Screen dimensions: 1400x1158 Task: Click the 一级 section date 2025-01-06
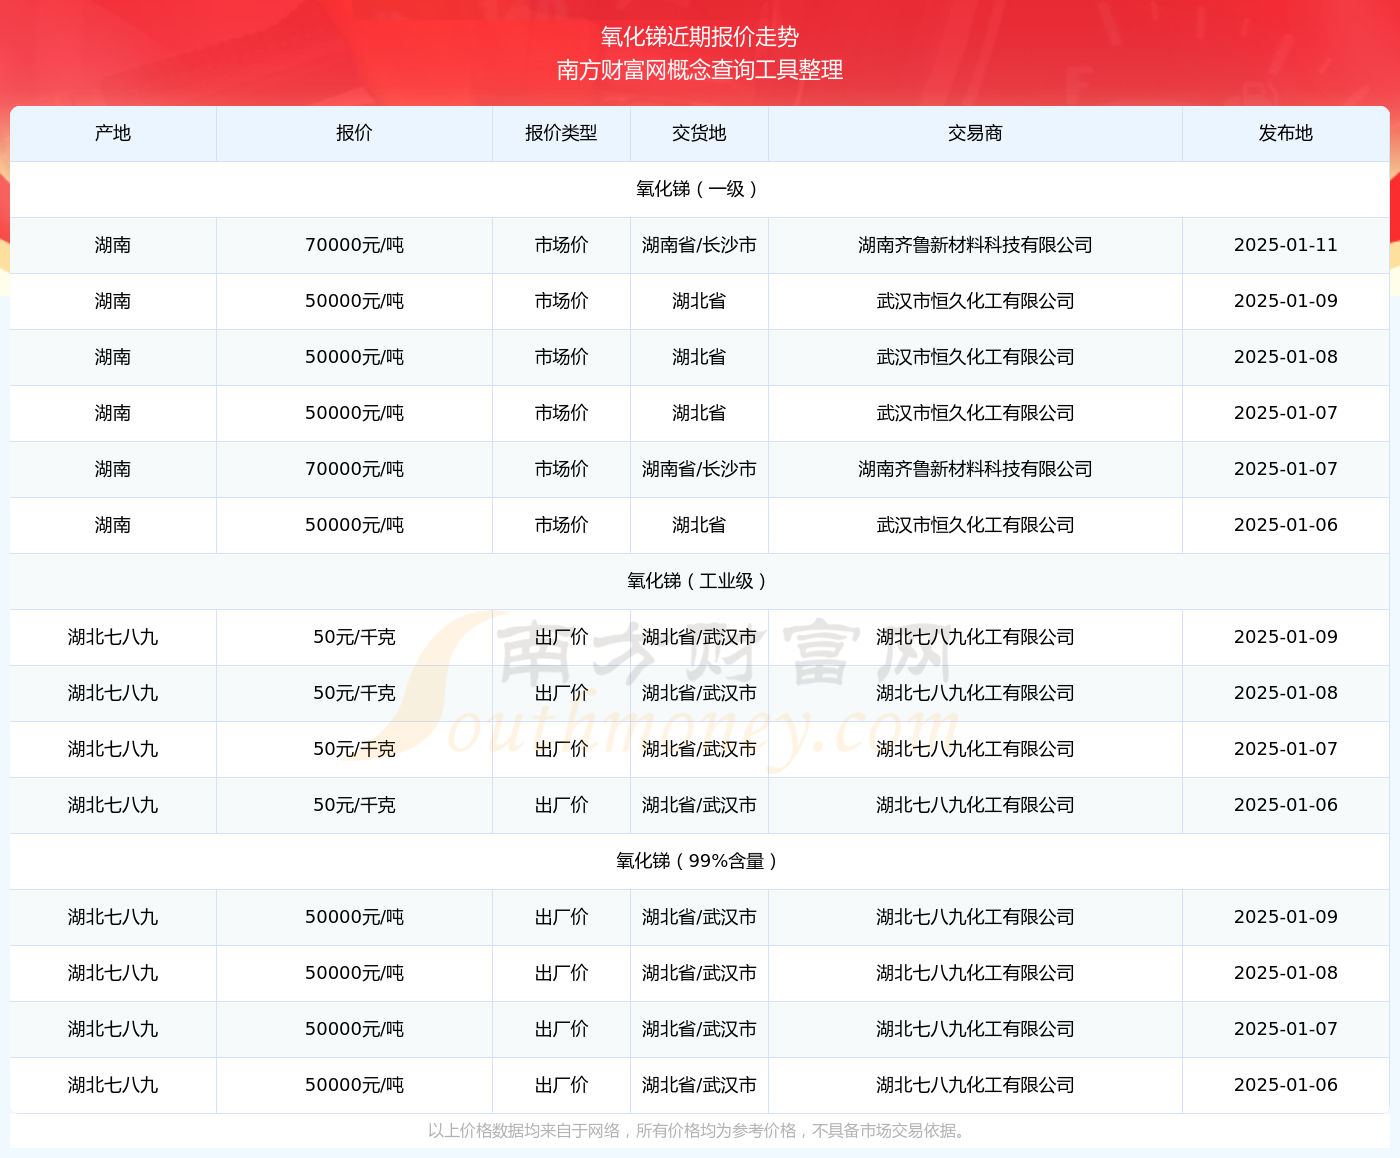coord(1286,525)
